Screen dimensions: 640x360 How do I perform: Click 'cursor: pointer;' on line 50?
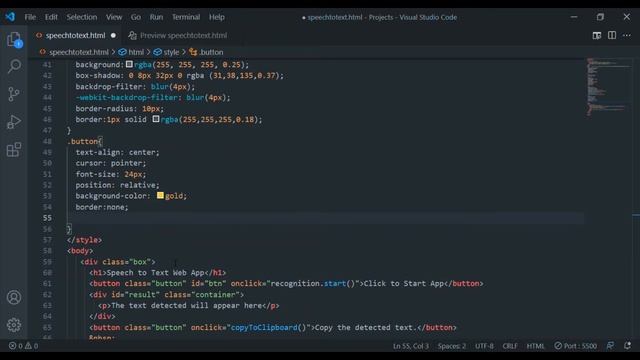coord(111,163)
